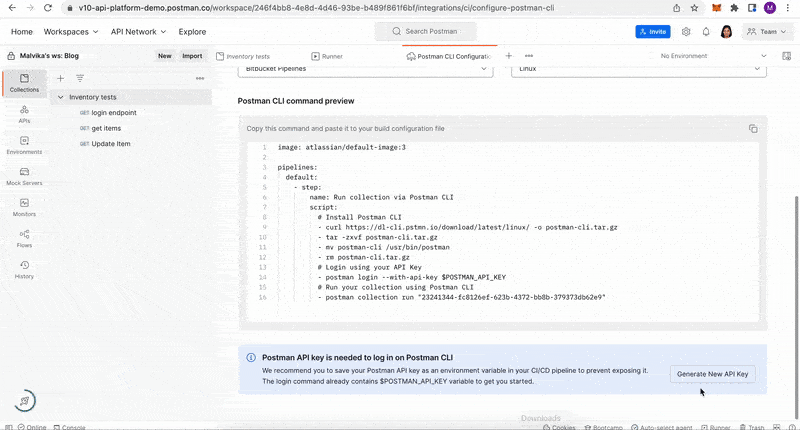800x430 pixels.
Task: Click the filter icon in the collections sidebar
Action: 80,78
